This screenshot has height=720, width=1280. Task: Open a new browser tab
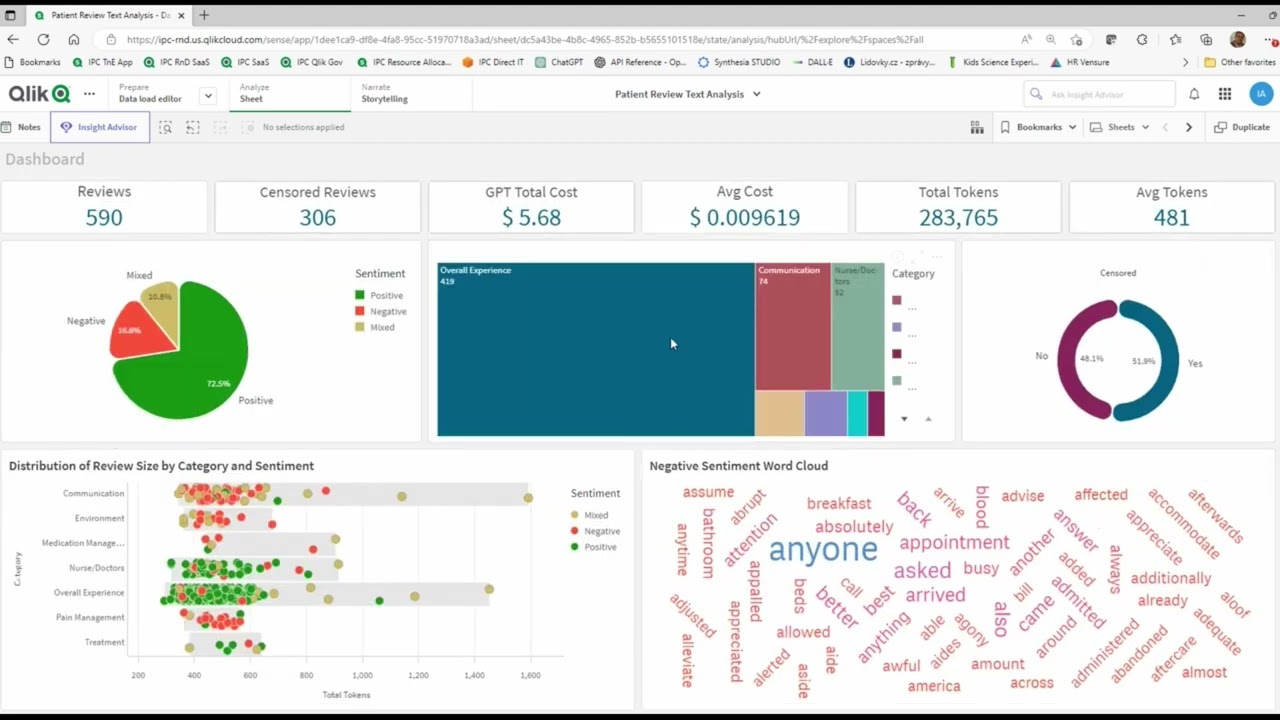(204, 15)
